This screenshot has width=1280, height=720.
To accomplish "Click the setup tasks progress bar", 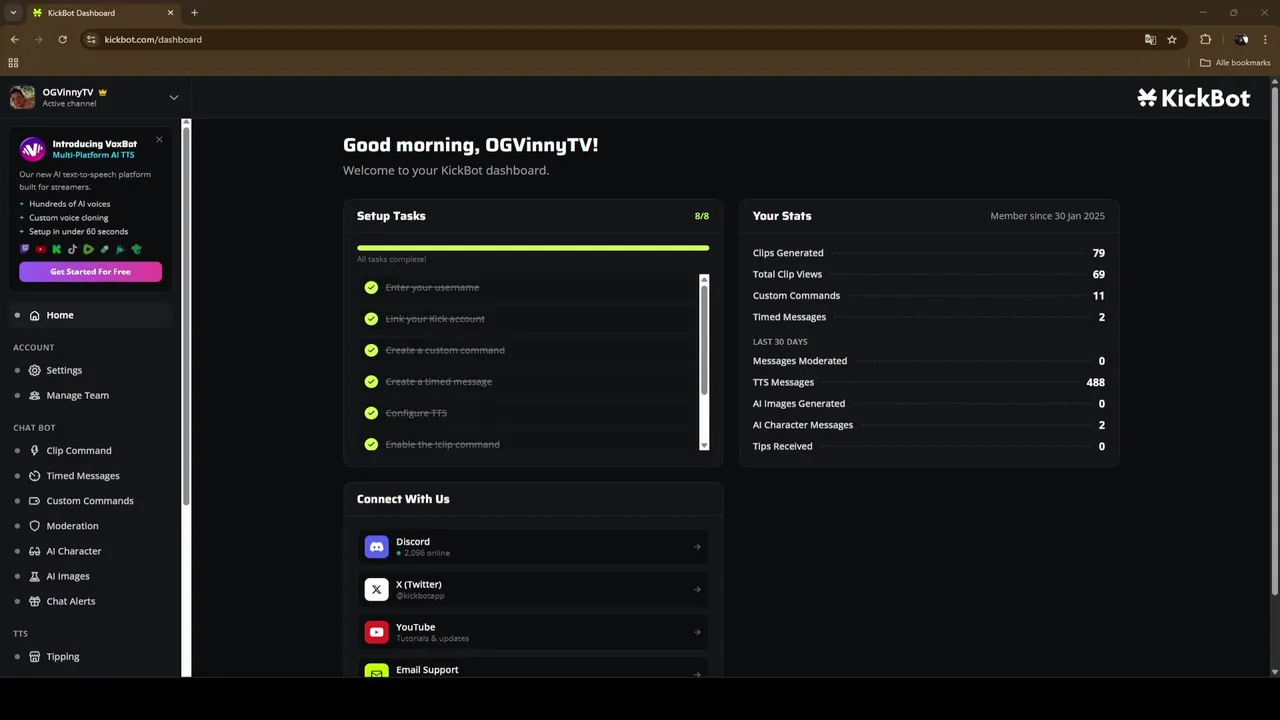I will click(x=533, y=248).
